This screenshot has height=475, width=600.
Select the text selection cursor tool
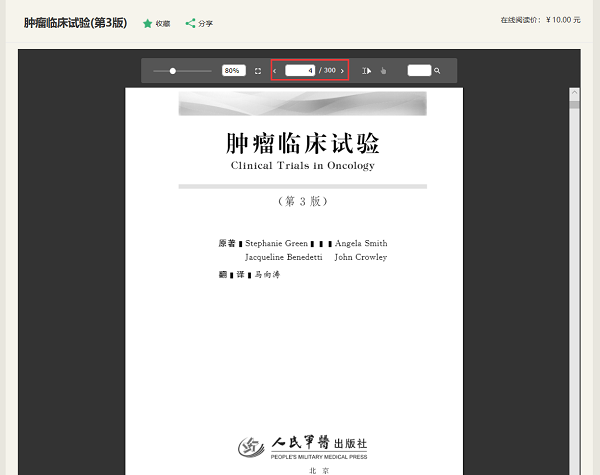[x=367, y=71]
